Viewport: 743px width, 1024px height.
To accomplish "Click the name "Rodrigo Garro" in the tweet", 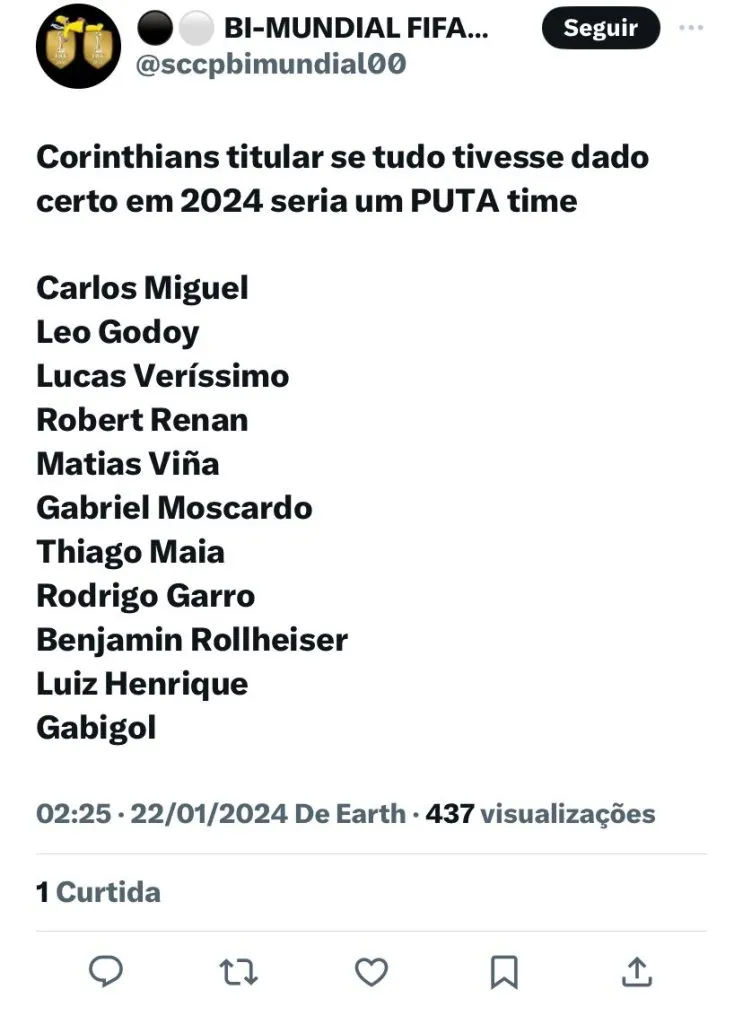I will click(145, 596).
